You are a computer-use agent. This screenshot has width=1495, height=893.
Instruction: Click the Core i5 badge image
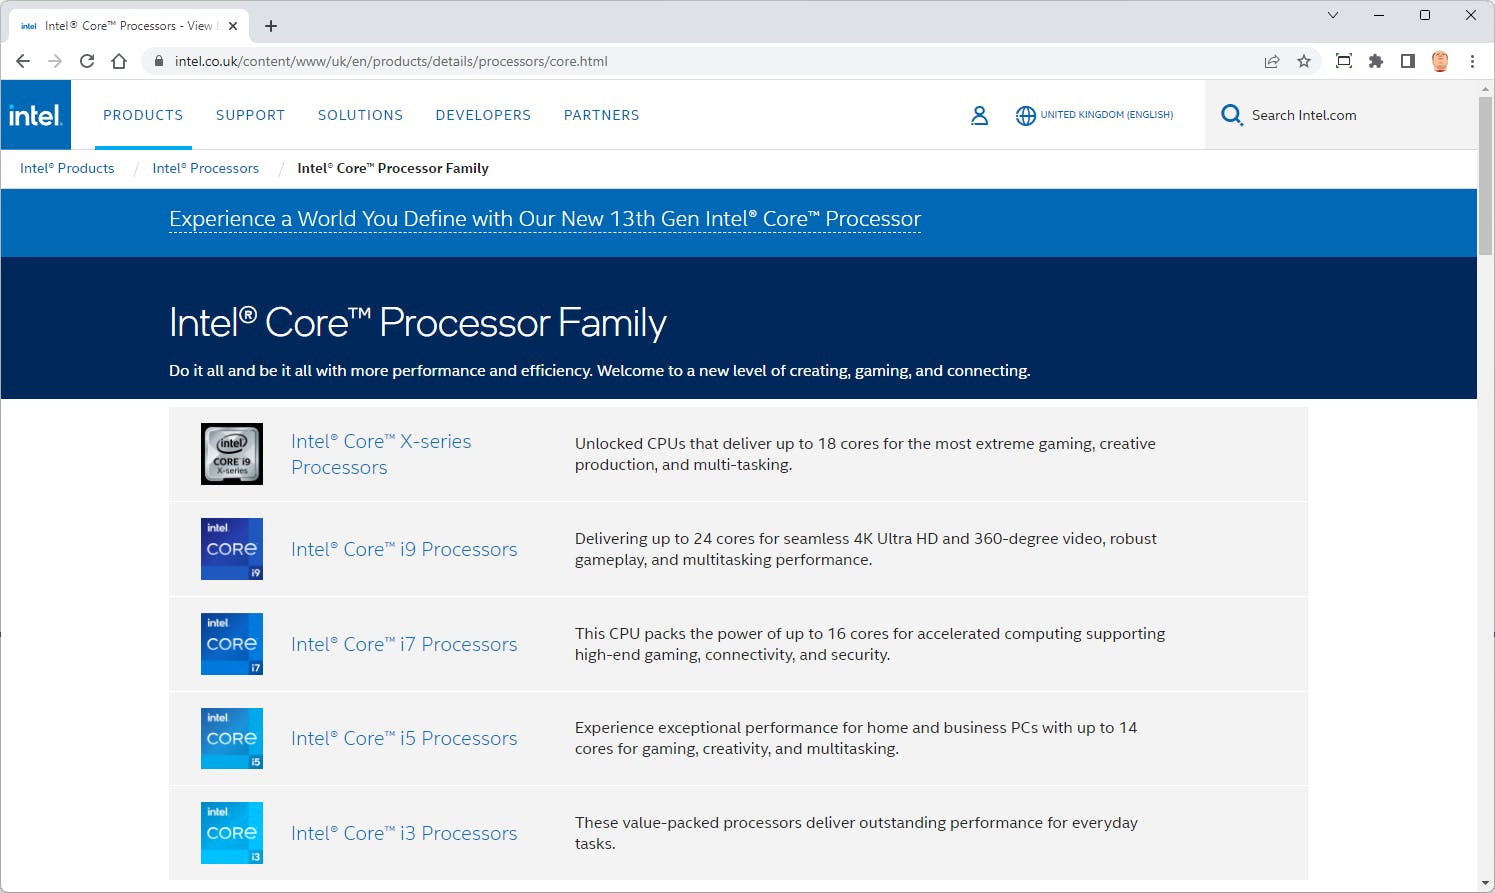(x=232, y=739)
